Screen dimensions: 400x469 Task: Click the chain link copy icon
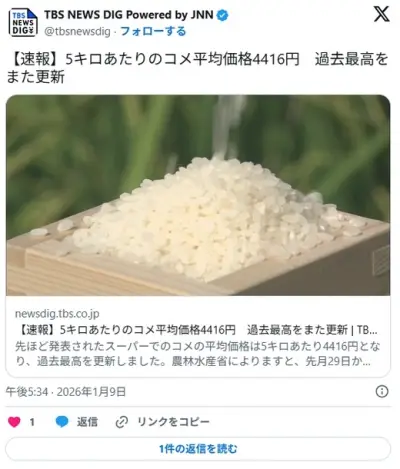[x=122, y=422]
